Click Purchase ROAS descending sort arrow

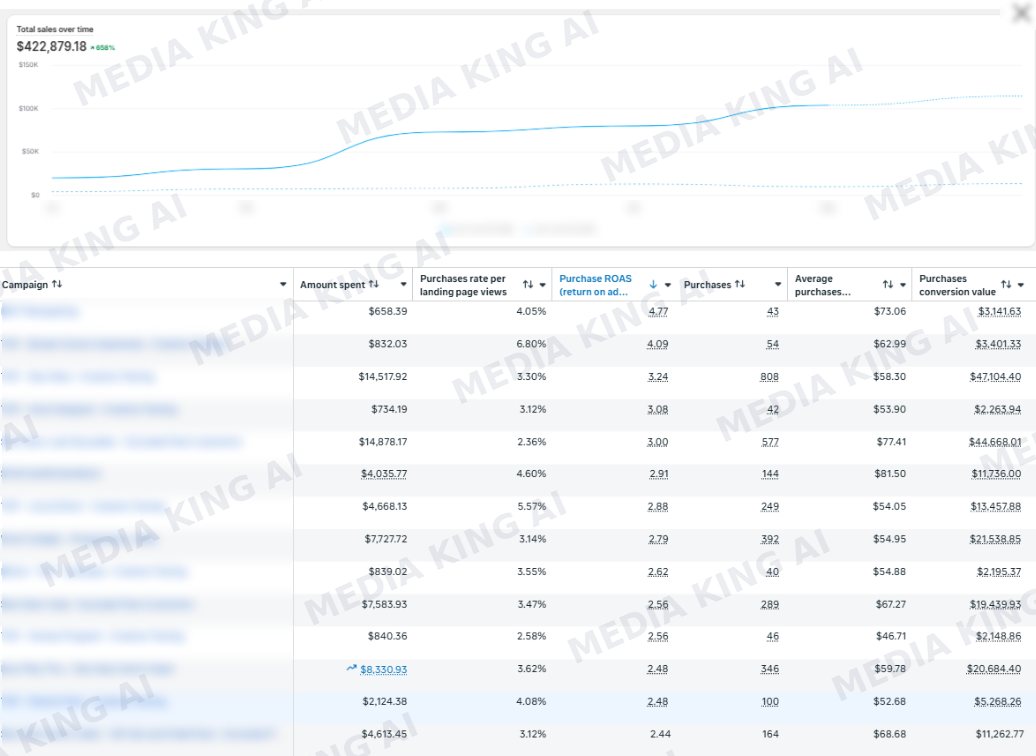pyautogui.click(x=653, y=285)
